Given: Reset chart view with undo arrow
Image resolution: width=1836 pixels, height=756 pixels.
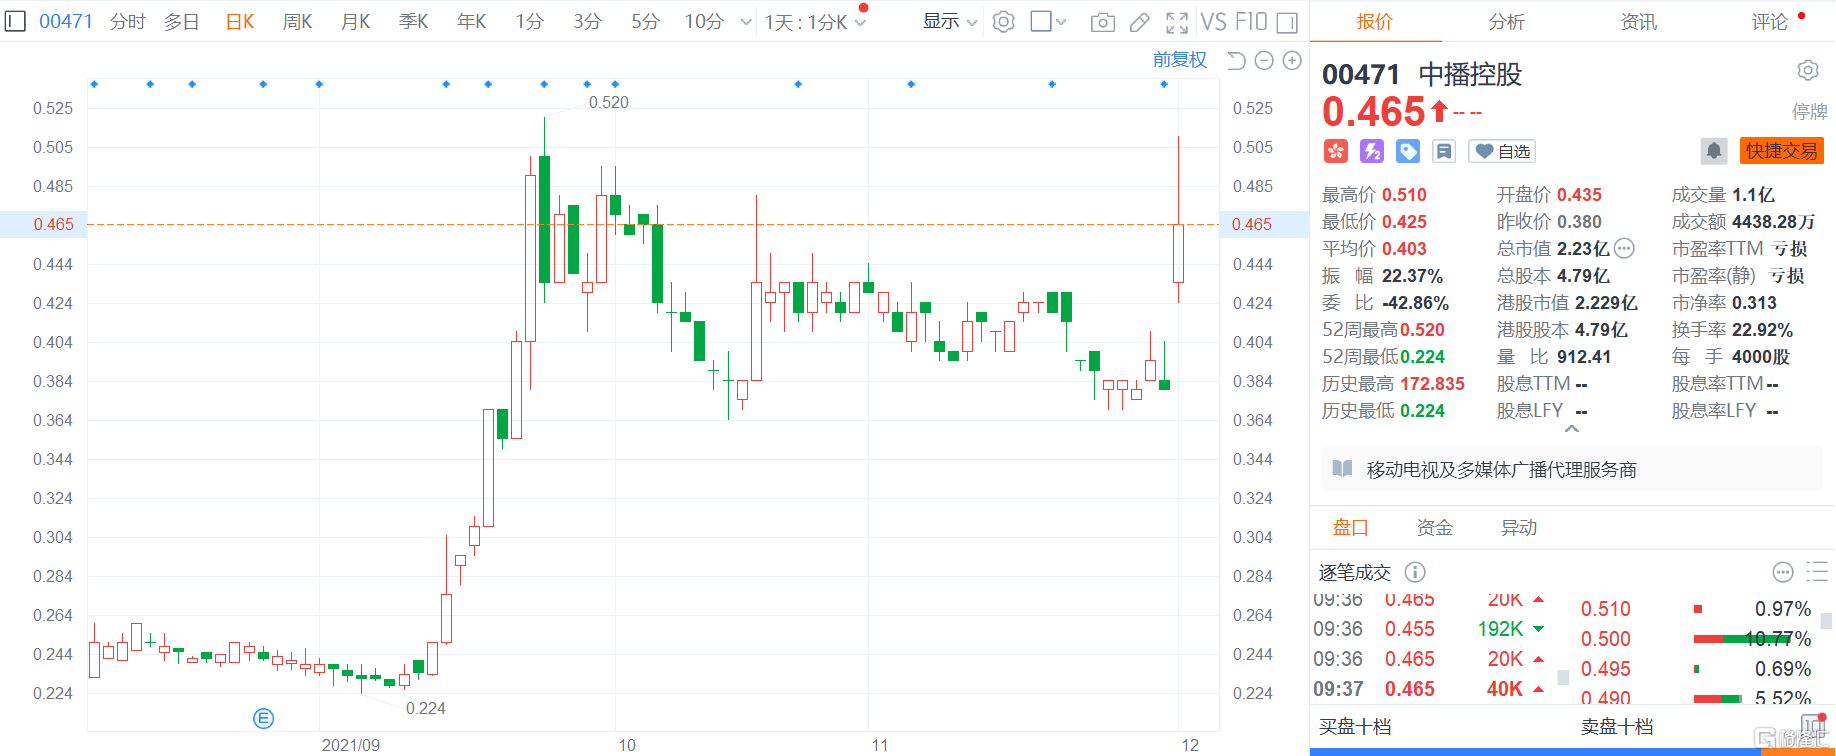Looking at the screenshot, I should tap(1236, 61).
